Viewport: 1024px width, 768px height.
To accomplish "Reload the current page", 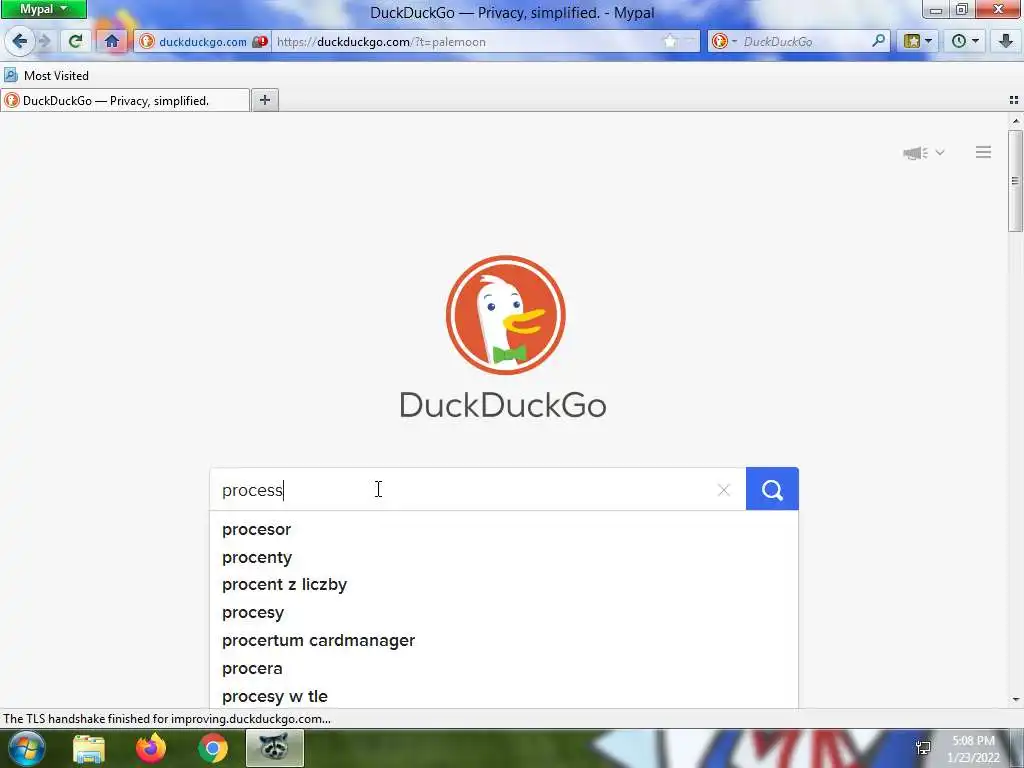I will (76, 42).
